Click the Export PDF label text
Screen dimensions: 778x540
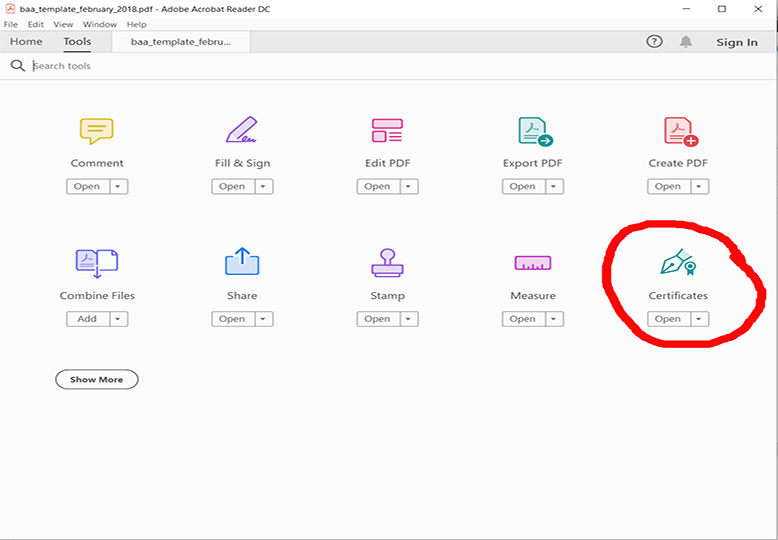tap(533, 163)
